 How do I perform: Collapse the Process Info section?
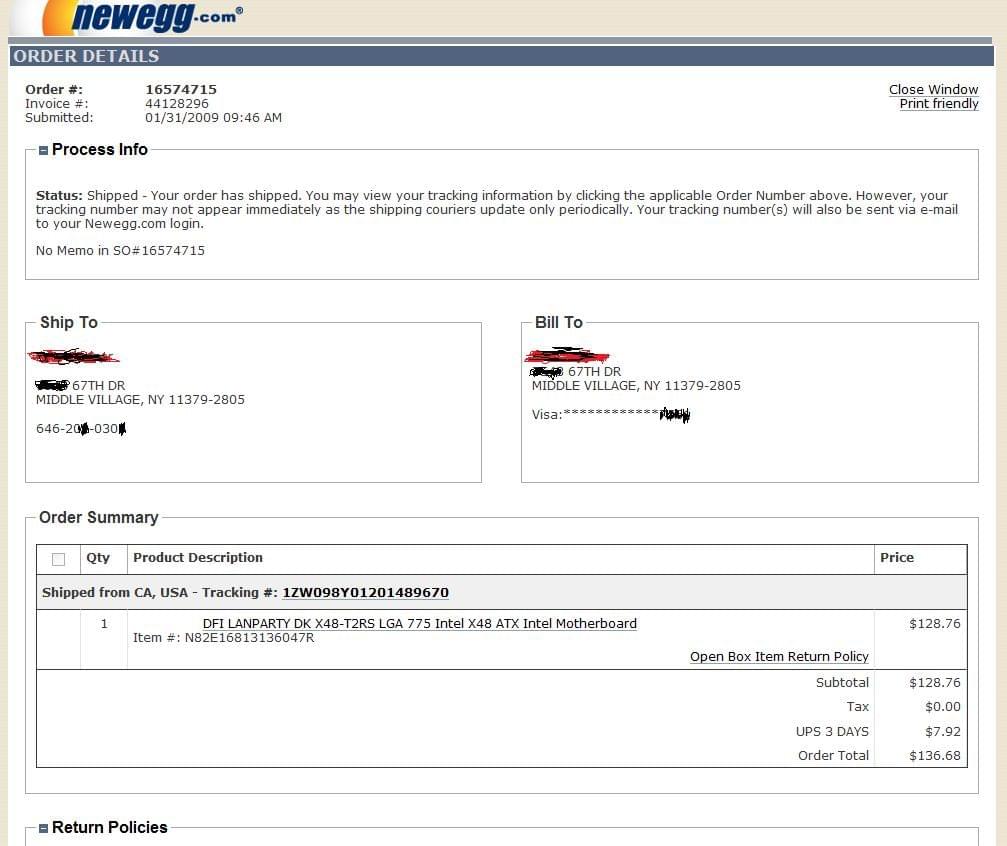click(43, 150)
